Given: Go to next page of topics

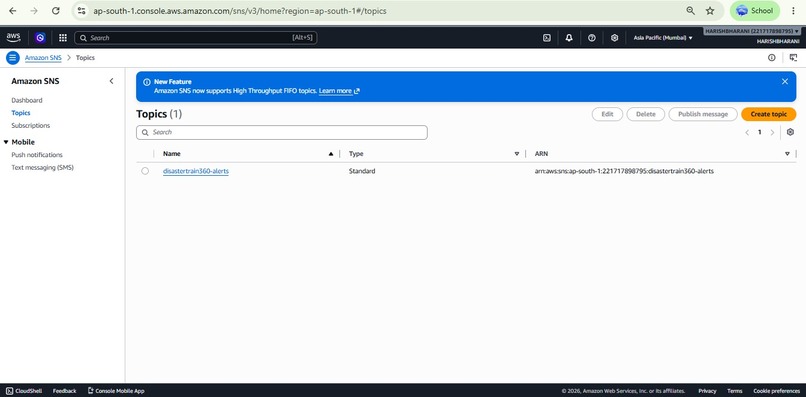Looking at the screenshot, I should tap(772, 132).
